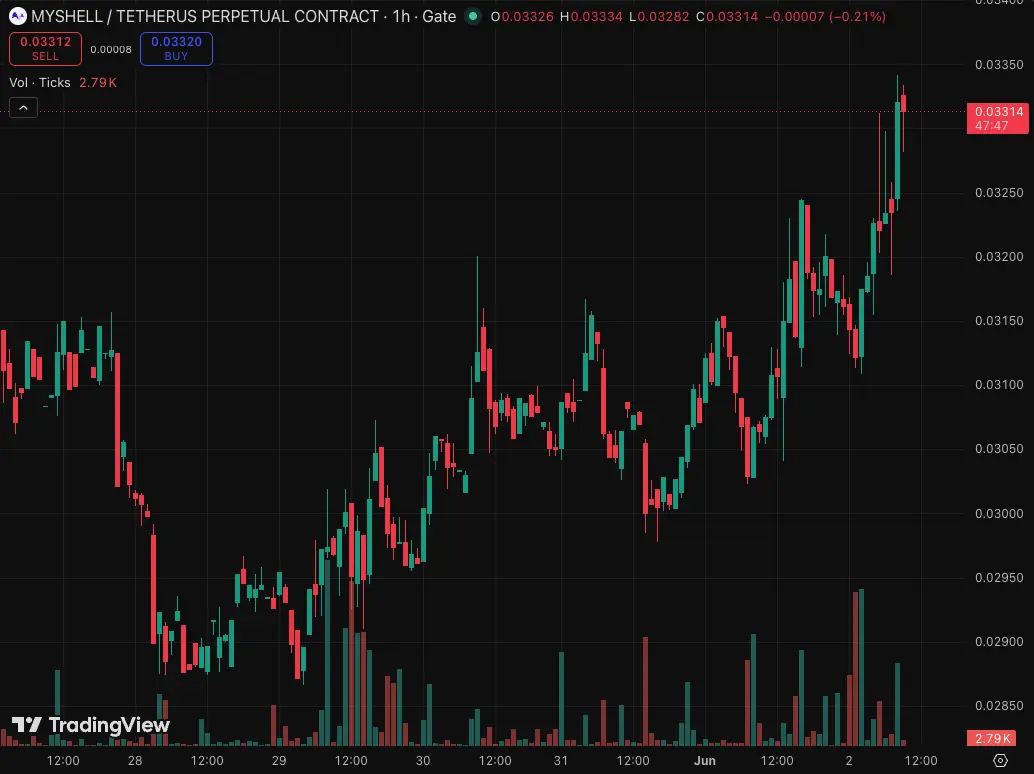Screen dimensions: 1034x774
Task: Click the 0.03150 price axis label
Action: click(999, 320)
